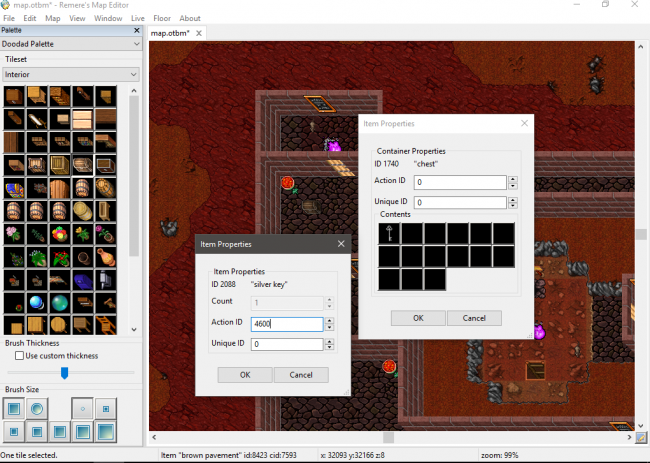This screenshot has height=463, width=650.
Task: Open the Edit menu
Action: tap(29, 18)
